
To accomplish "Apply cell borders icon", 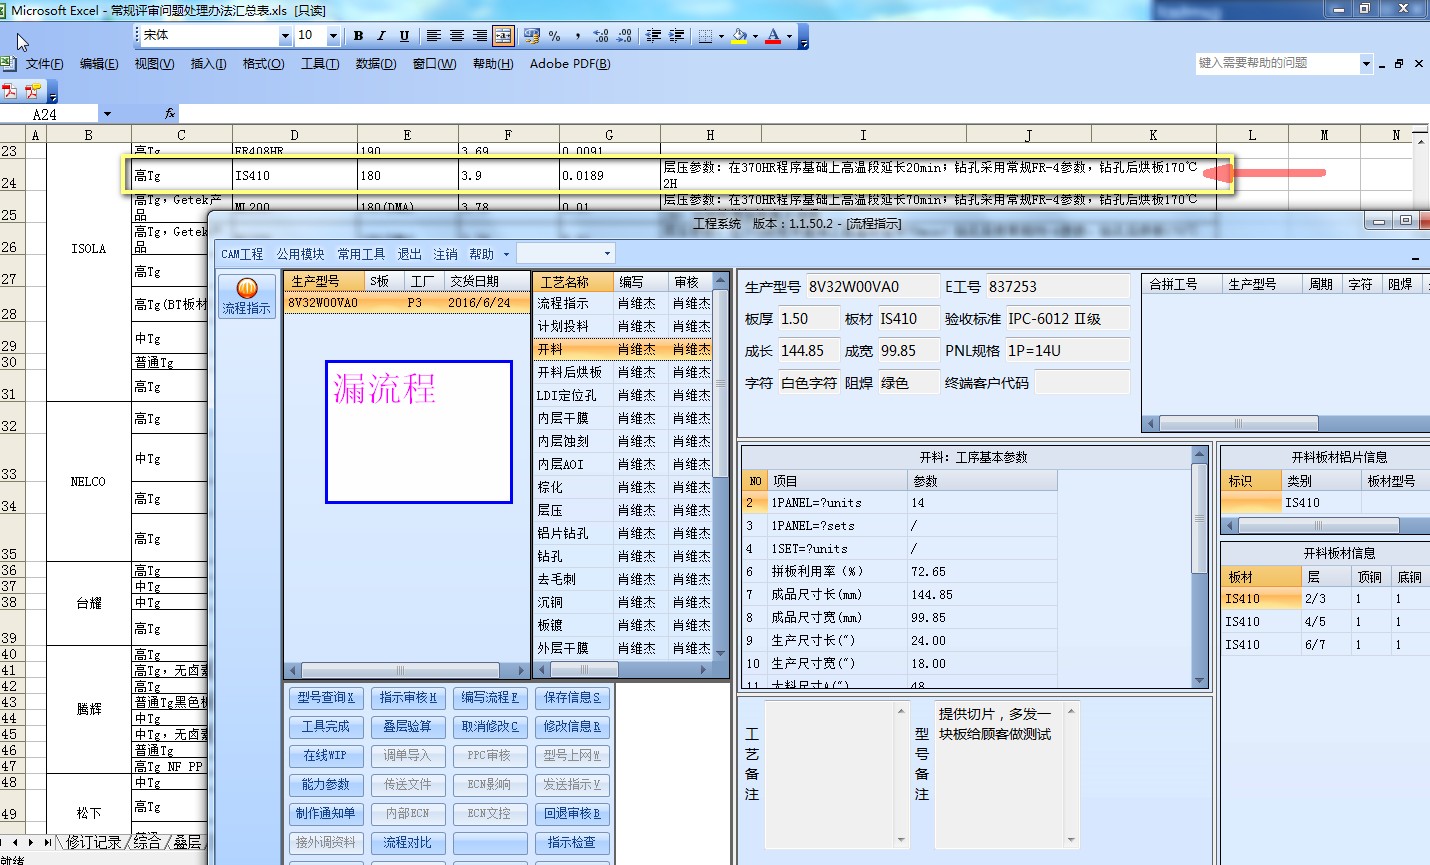I will click(x=705, y=36).
